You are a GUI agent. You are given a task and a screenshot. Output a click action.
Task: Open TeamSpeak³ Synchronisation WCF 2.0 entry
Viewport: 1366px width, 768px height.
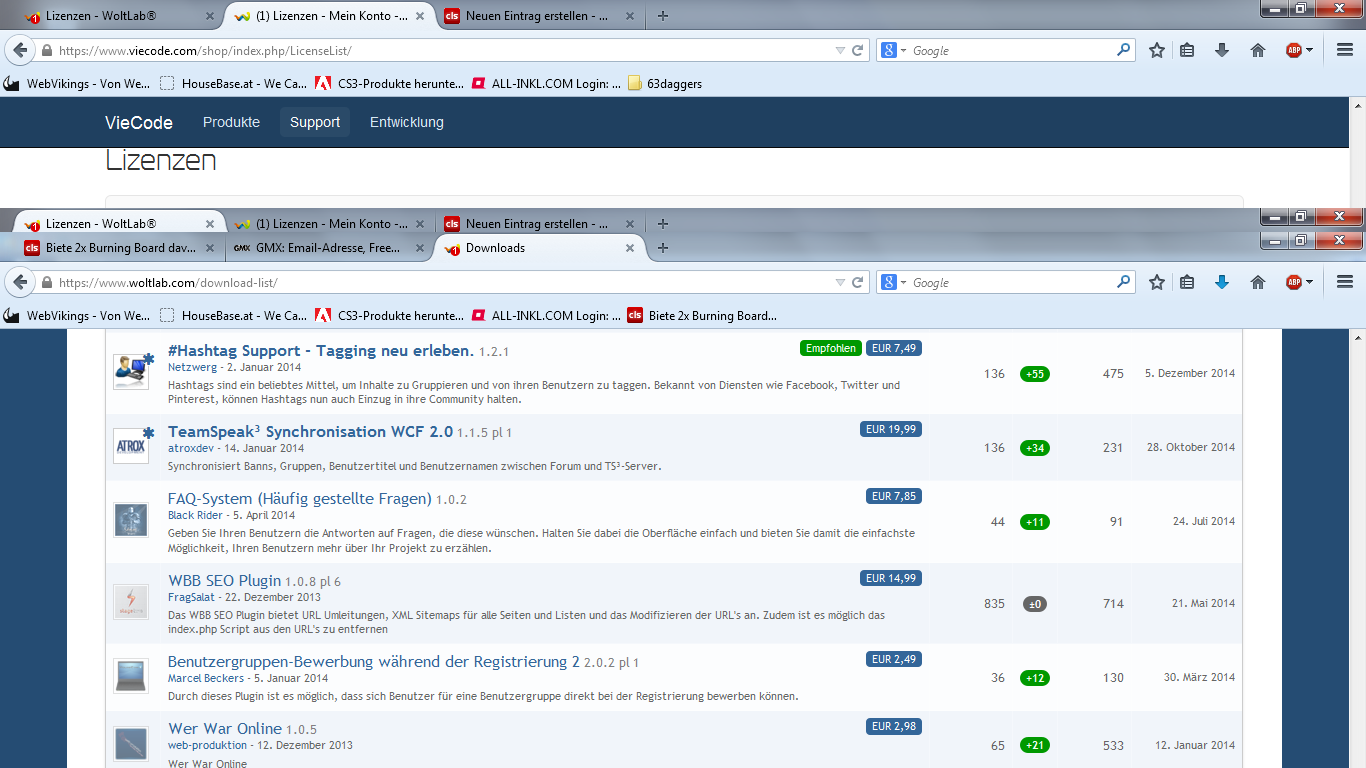(x=310, y=431)
